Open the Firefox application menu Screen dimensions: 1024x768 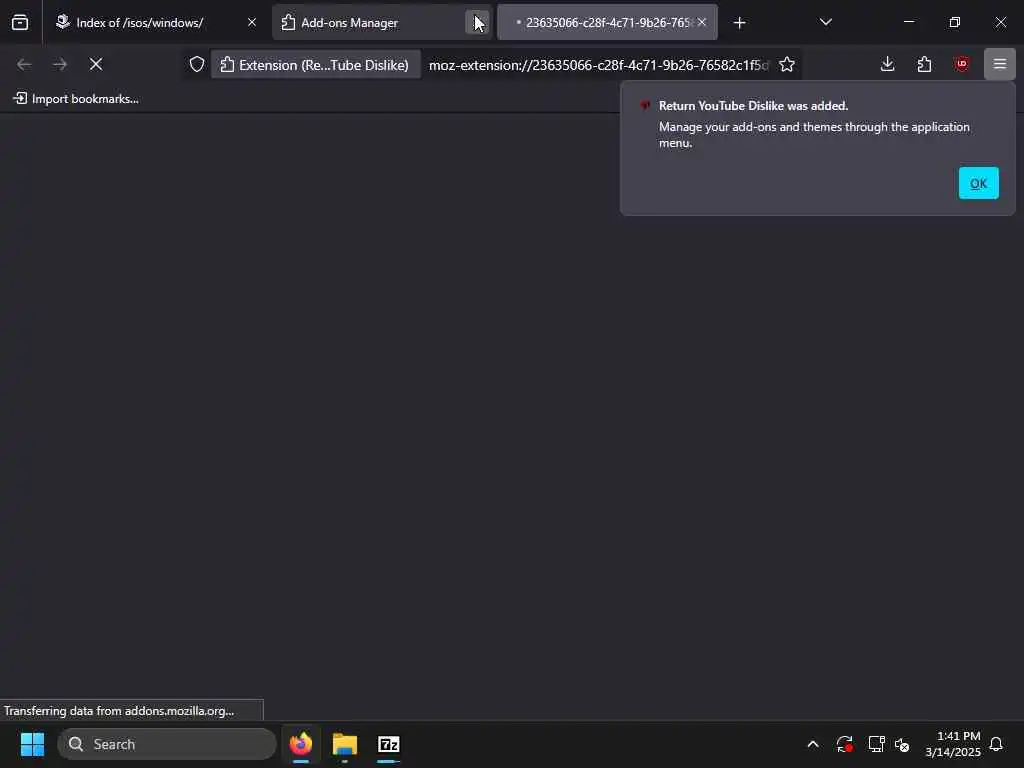coord(1000,64)
